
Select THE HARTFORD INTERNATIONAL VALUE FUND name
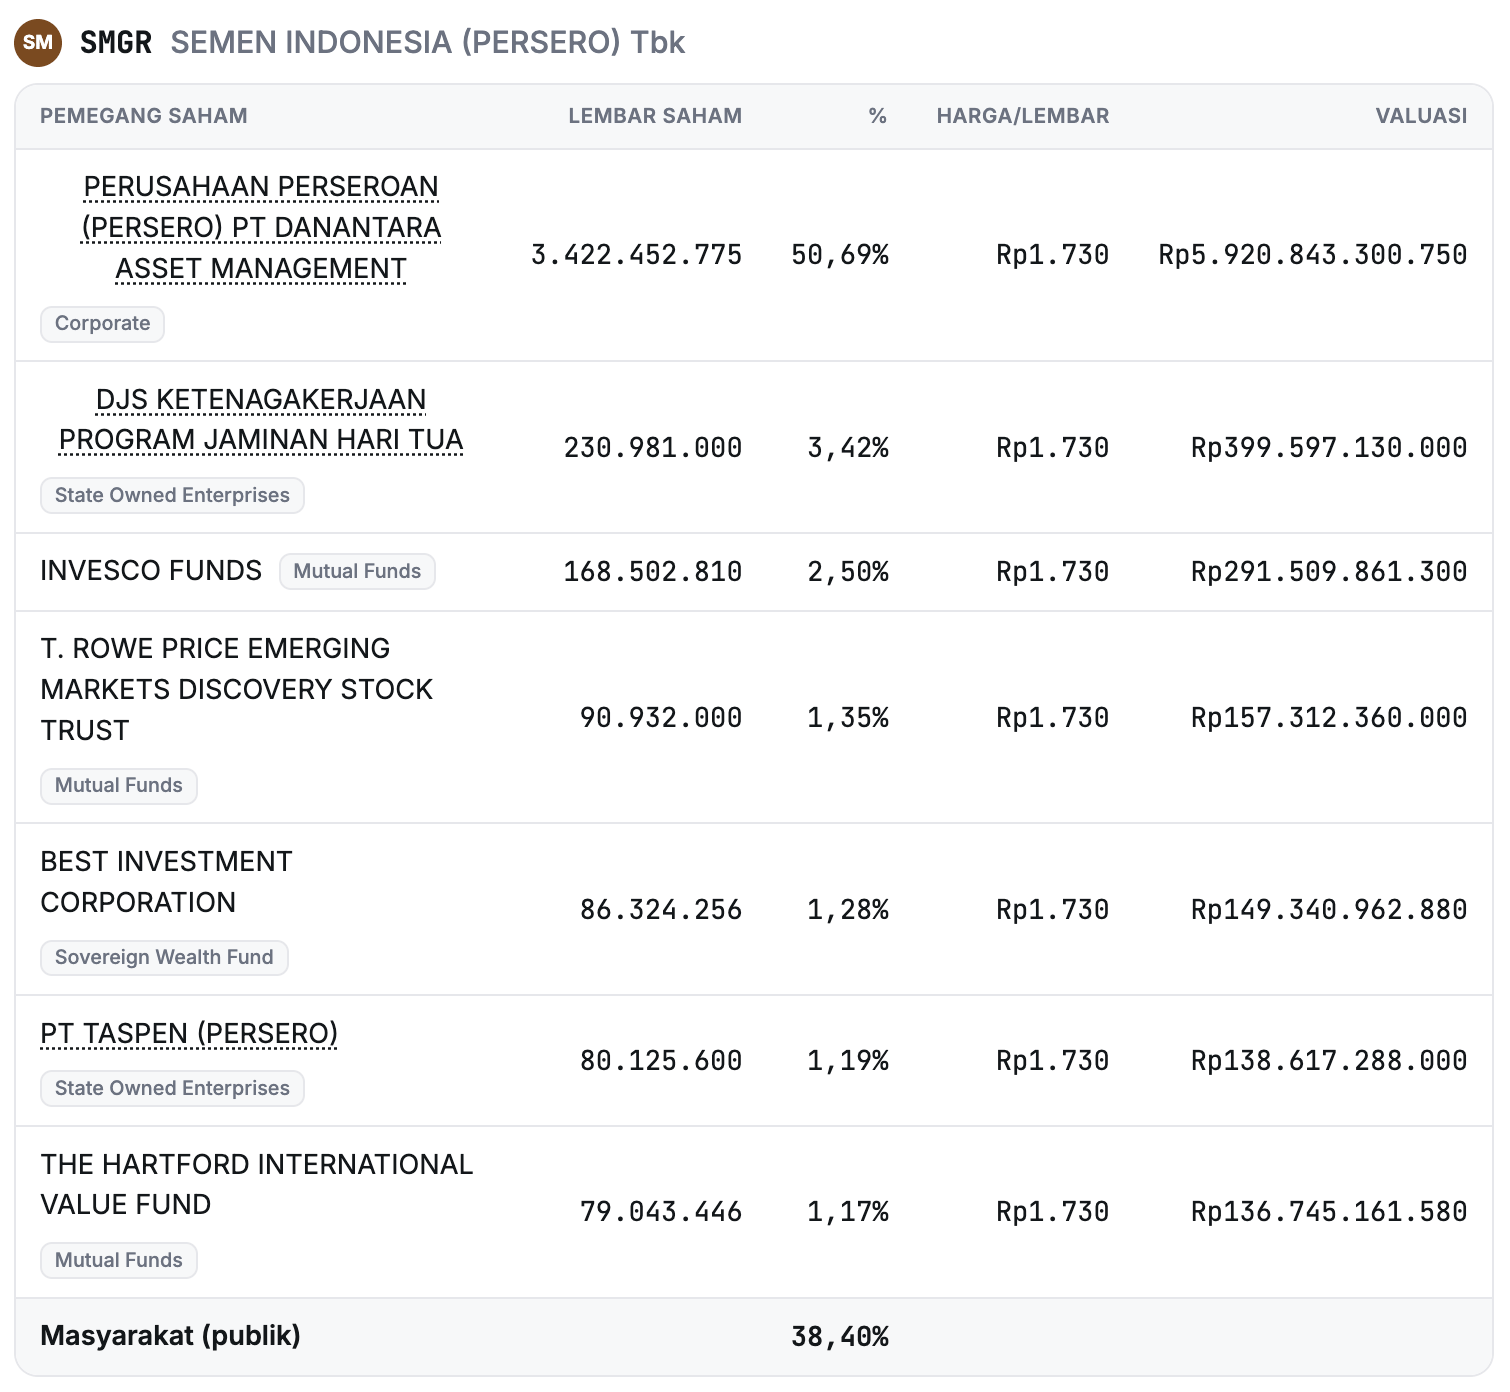click(257, 1184)
